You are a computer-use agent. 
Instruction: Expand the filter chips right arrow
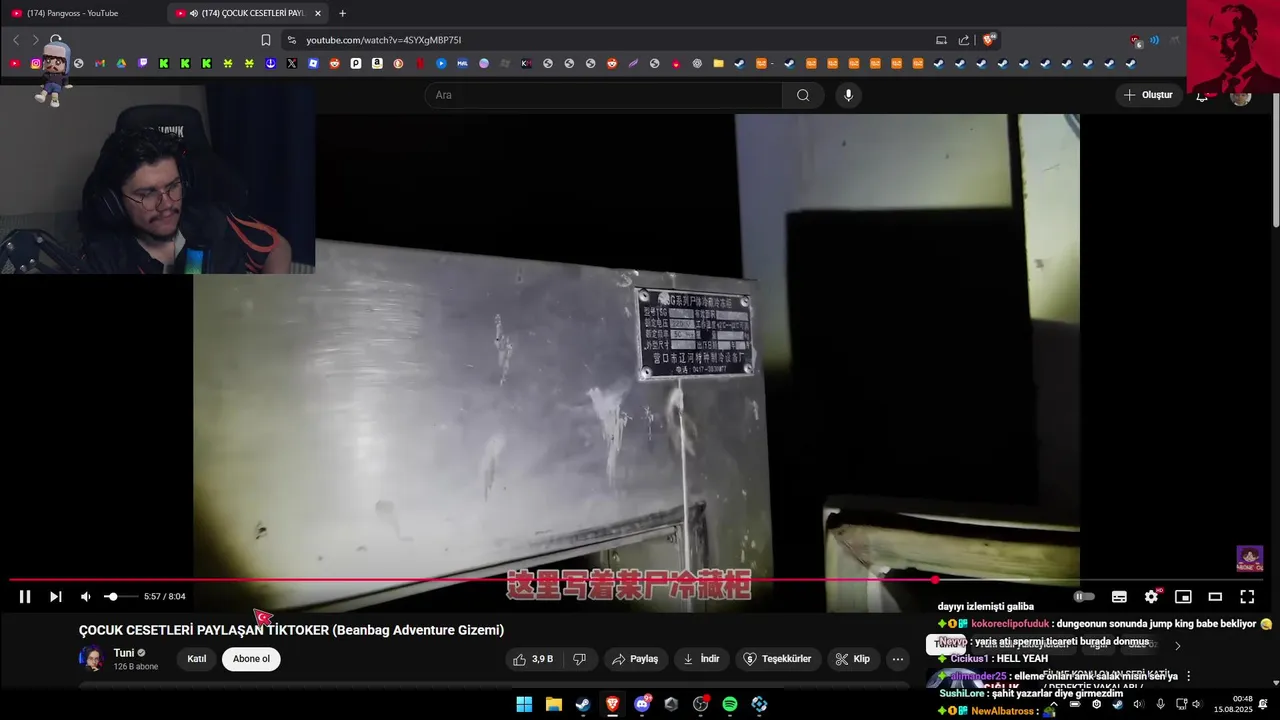click(x=1177, y=645)
